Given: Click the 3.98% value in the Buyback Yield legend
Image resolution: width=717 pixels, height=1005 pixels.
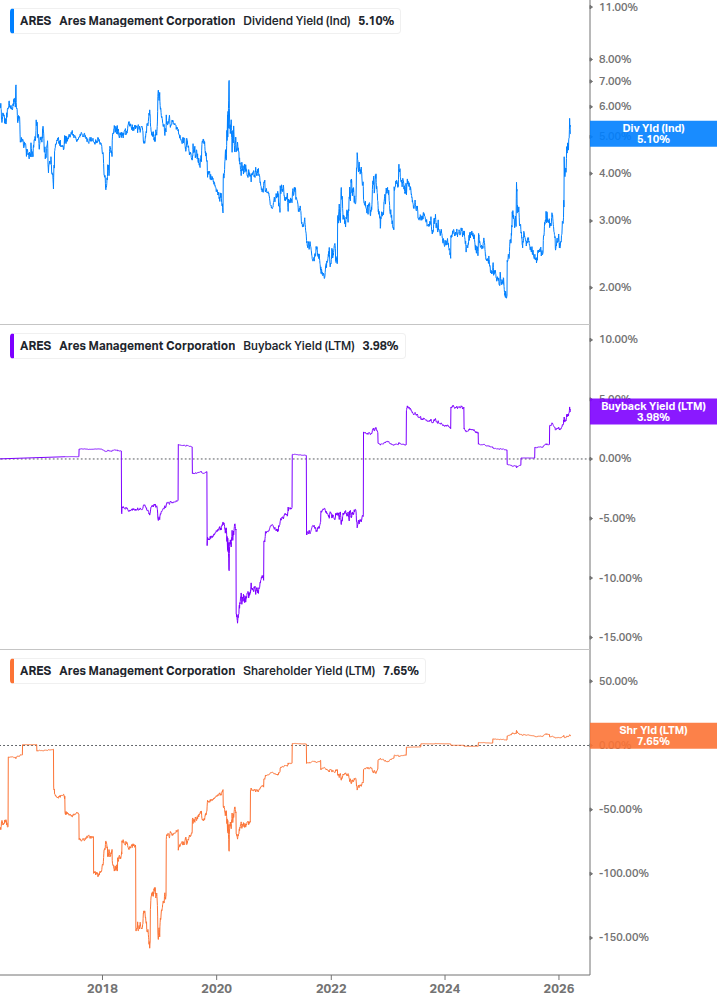Looking at the screenshot, I should click(x=381, y=346).
